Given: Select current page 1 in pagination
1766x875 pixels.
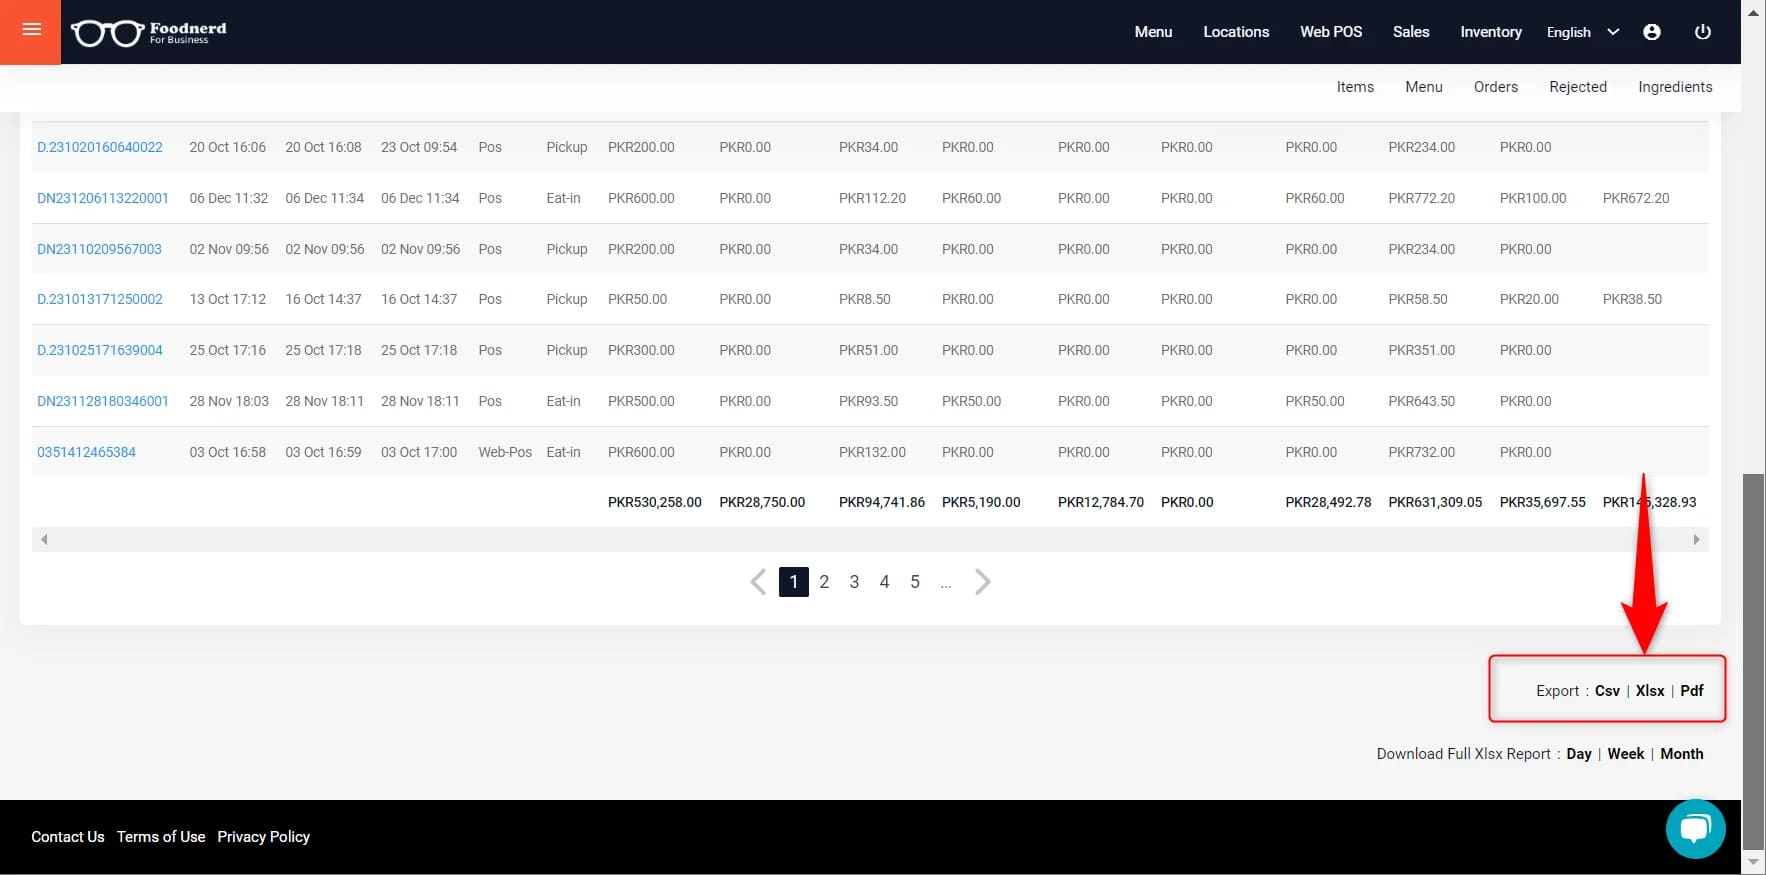Looking at the screenshot, I should (794, 582).
